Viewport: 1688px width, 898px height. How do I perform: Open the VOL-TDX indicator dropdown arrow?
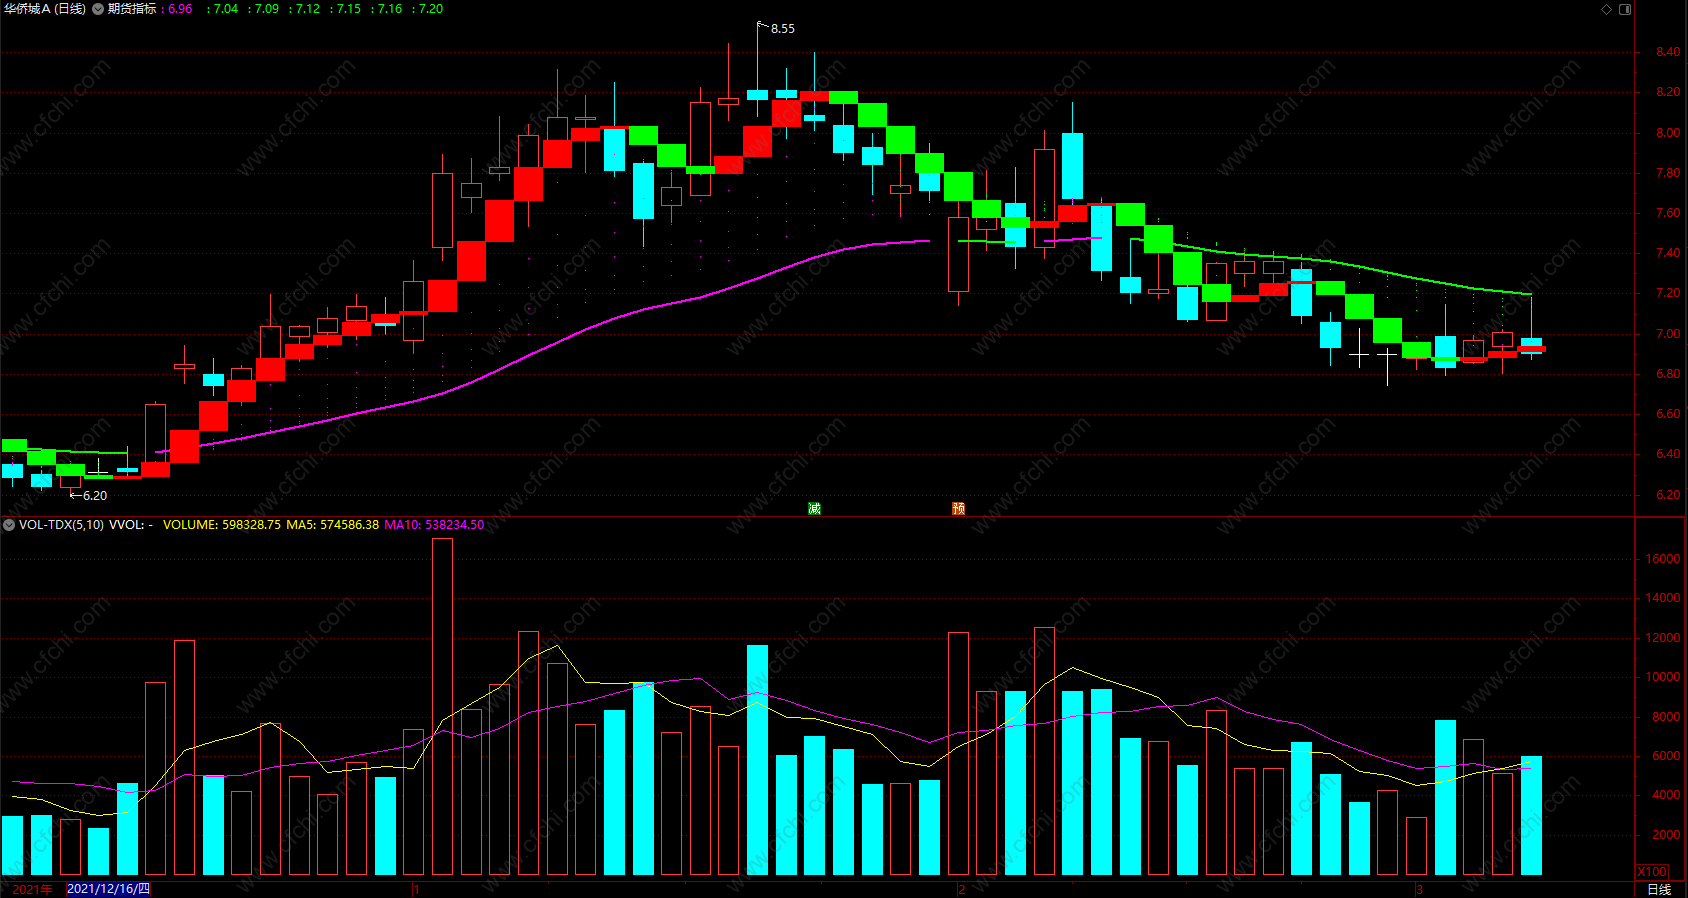(x=9, y=525)
